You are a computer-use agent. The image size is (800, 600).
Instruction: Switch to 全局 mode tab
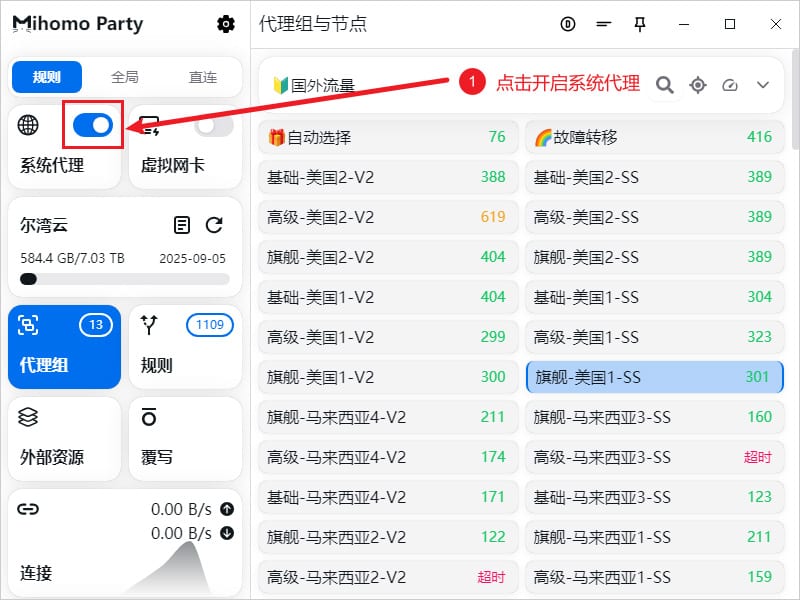point(125,77)
